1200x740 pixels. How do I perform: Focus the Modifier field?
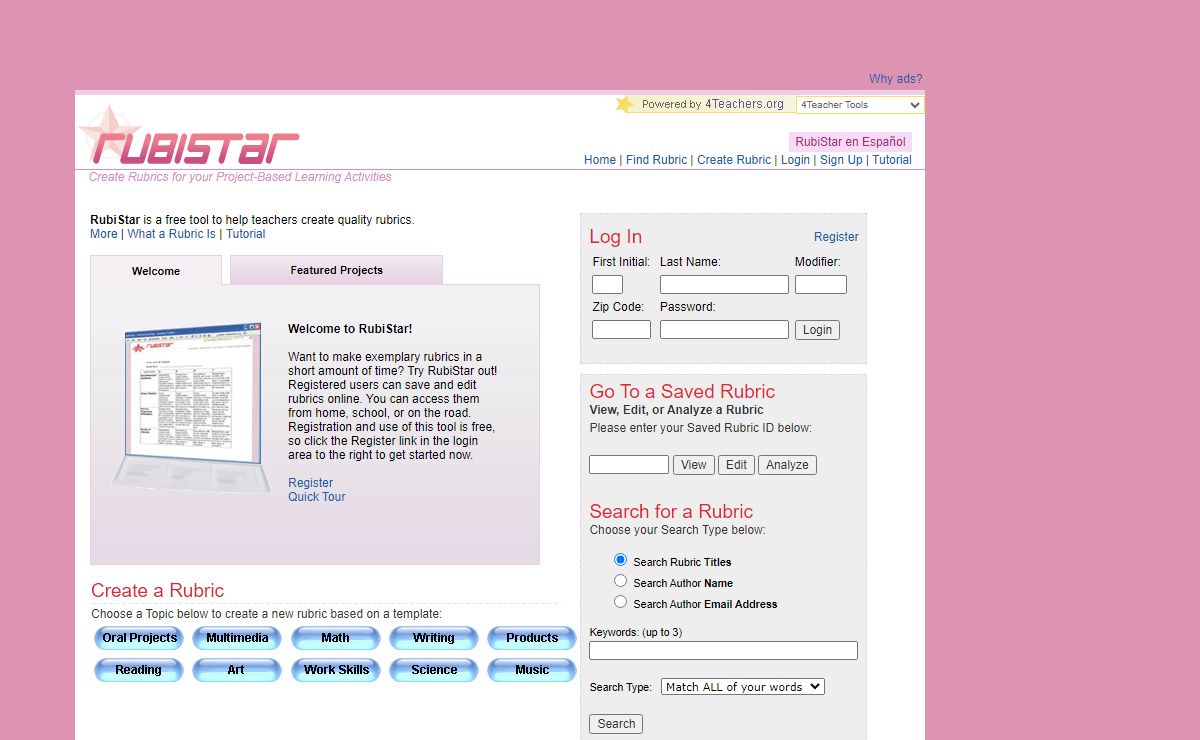tap(821, 285)
